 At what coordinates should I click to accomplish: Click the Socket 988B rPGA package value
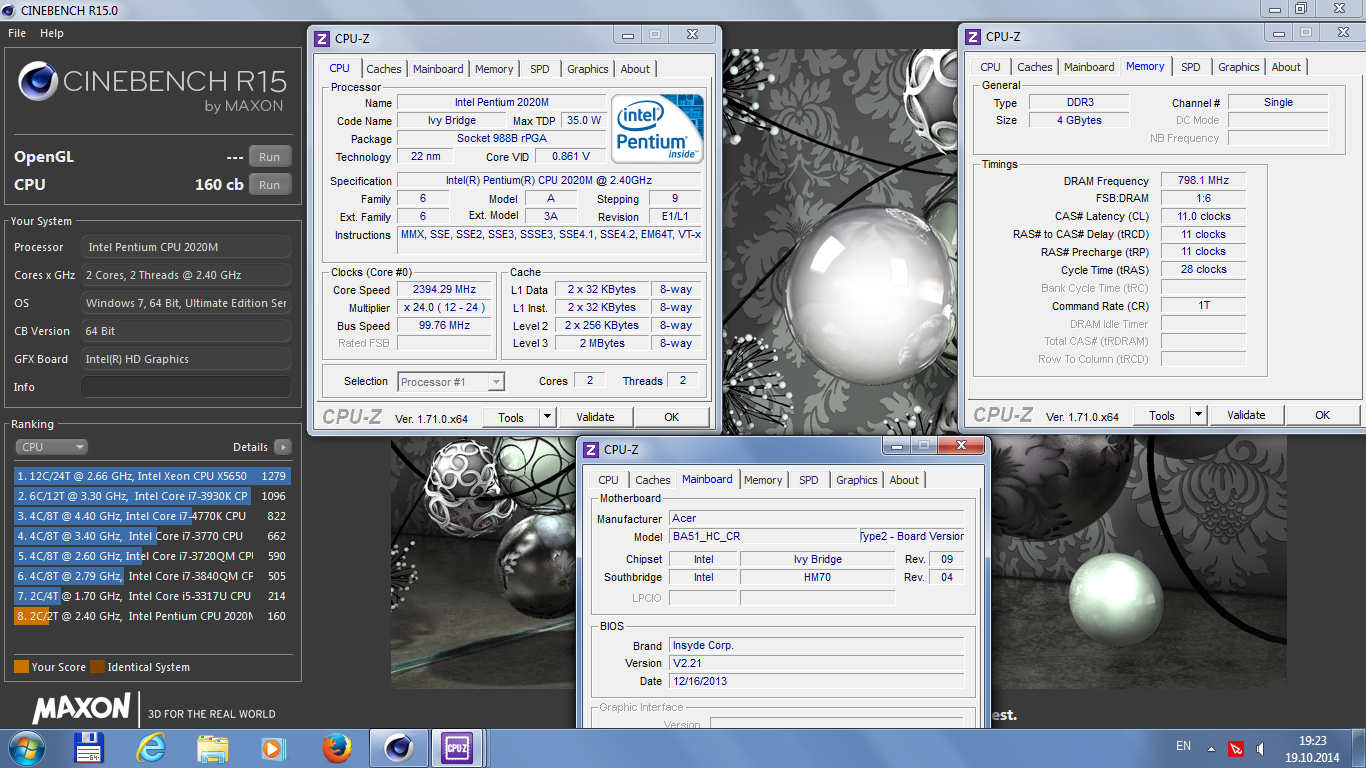(x=501, y=138)
